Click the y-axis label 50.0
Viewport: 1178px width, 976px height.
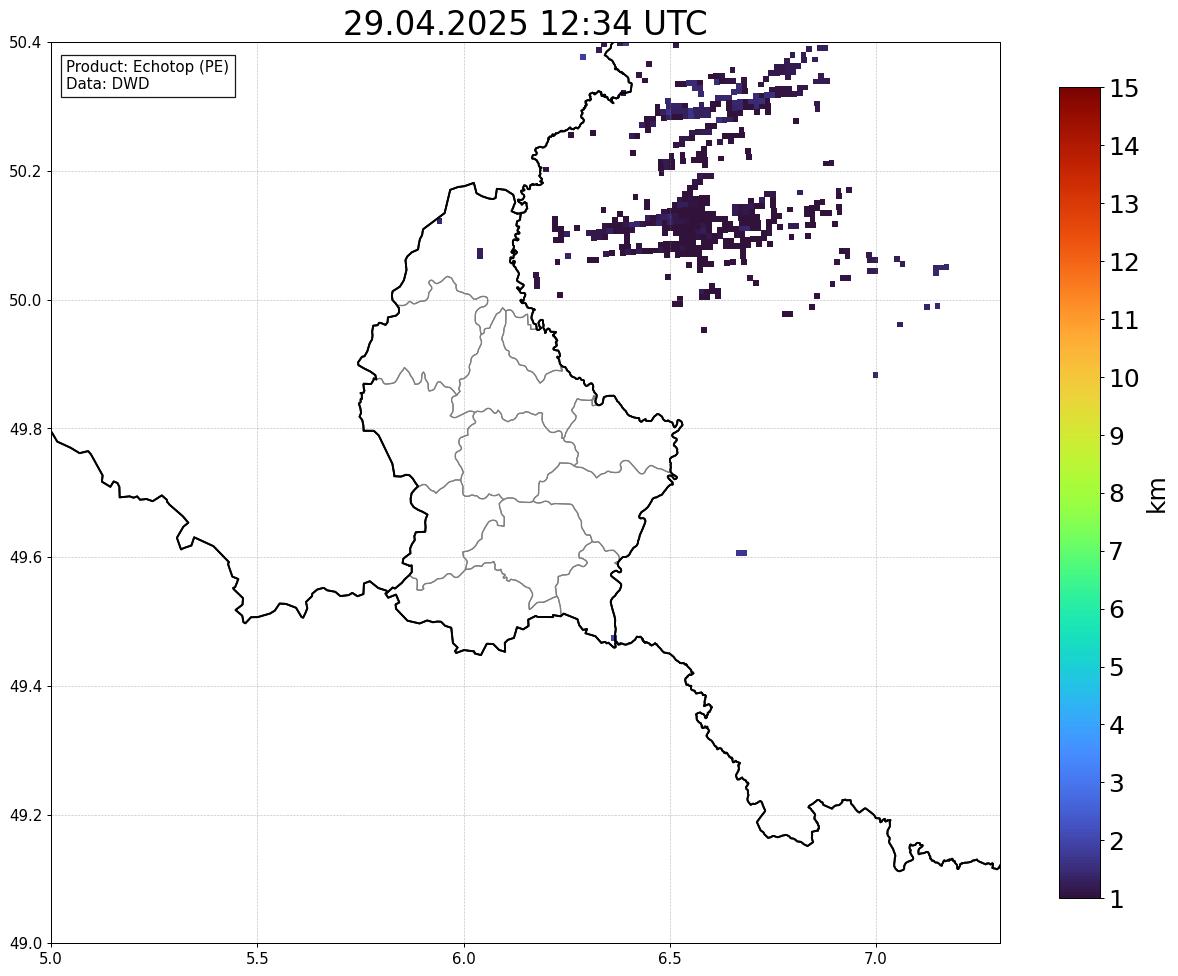pos(25,301)
